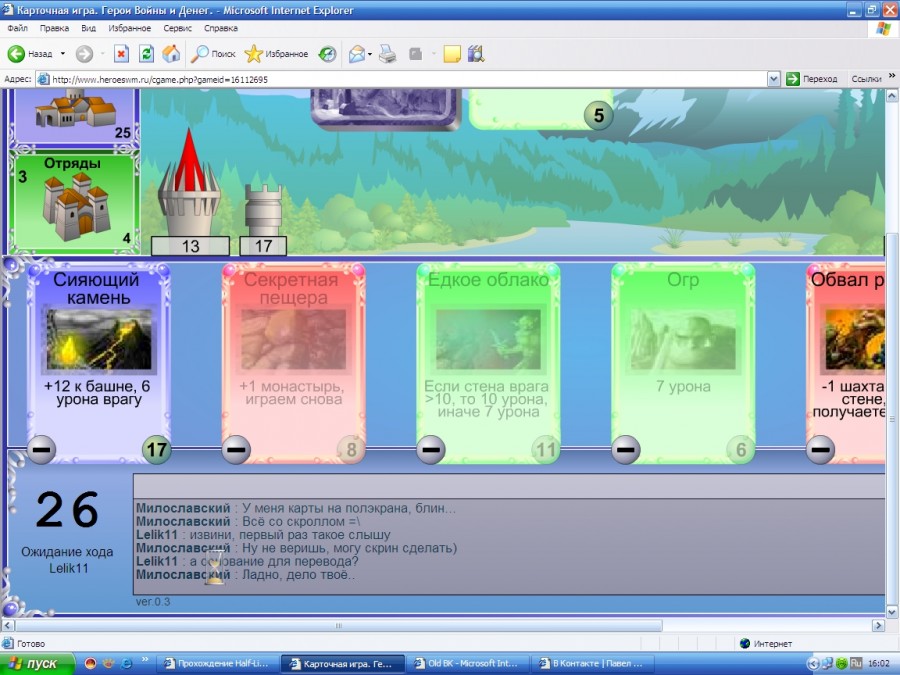The image size is (900, 675).
Task: Open the Back button history dropdown arrow
Action: point(63,54)
